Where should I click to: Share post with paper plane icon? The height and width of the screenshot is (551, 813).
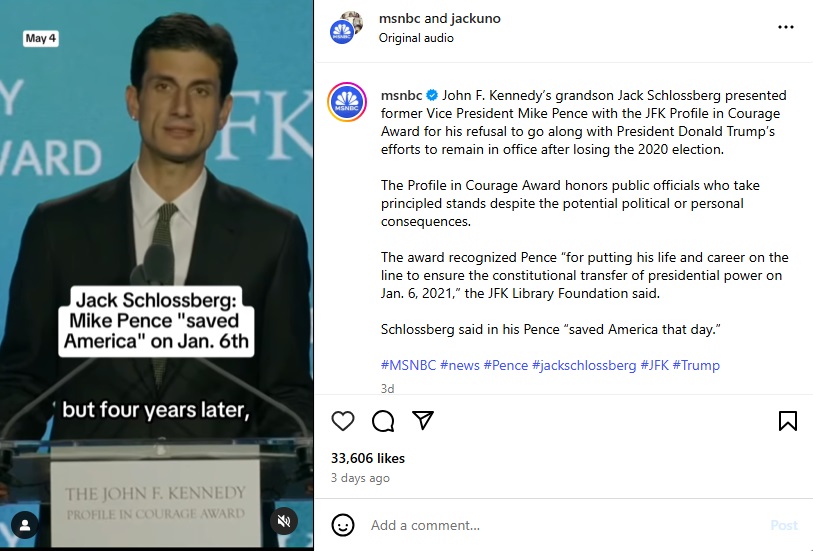coord(423,420)
